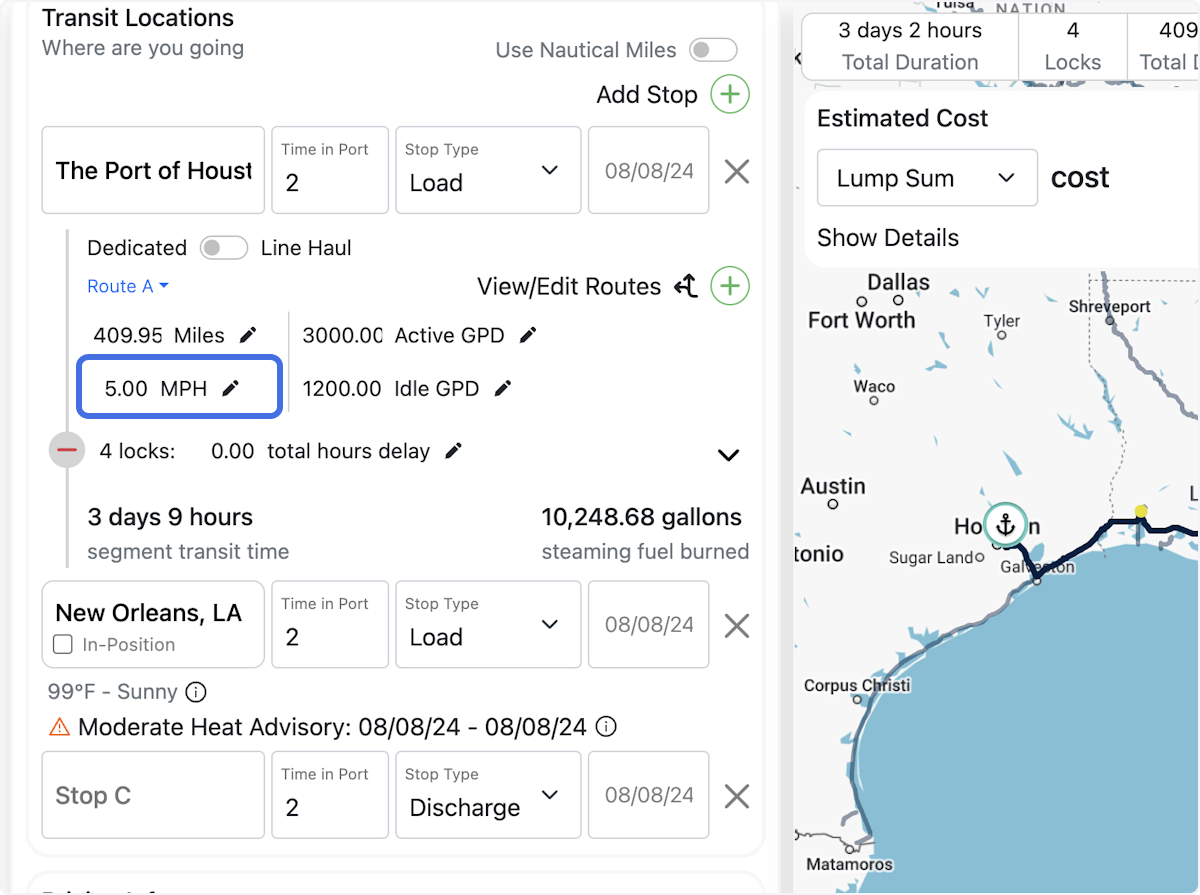Image resolution: width=1200 pixels, height=895 pixels.
Task: Toggle the Dedicated switch
Action: click(x=224, y=248)
